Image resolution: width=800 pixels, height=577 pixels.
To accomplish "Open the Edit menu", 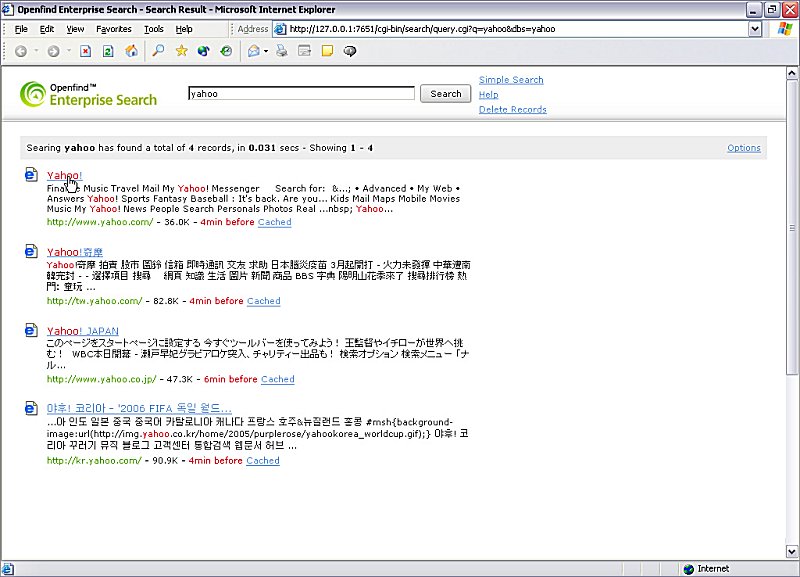I will [47, 29].
